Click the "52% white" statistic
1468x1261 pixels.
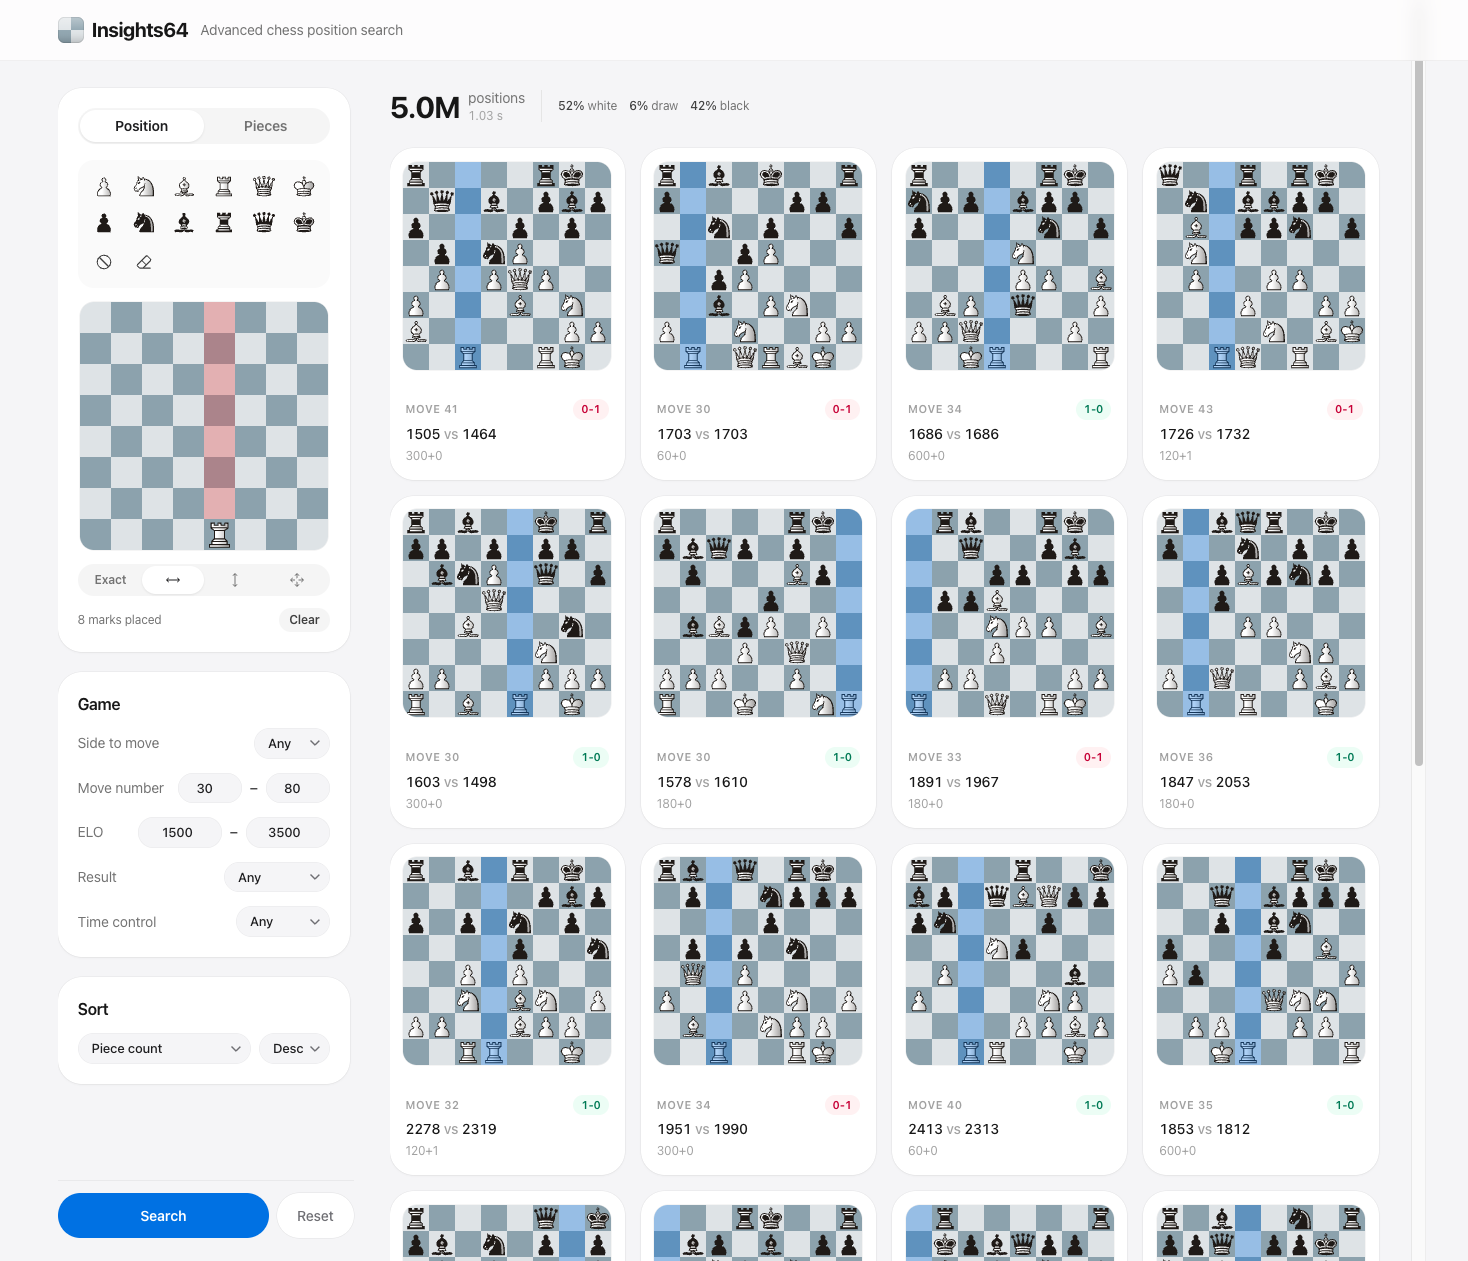click(587, 106)
